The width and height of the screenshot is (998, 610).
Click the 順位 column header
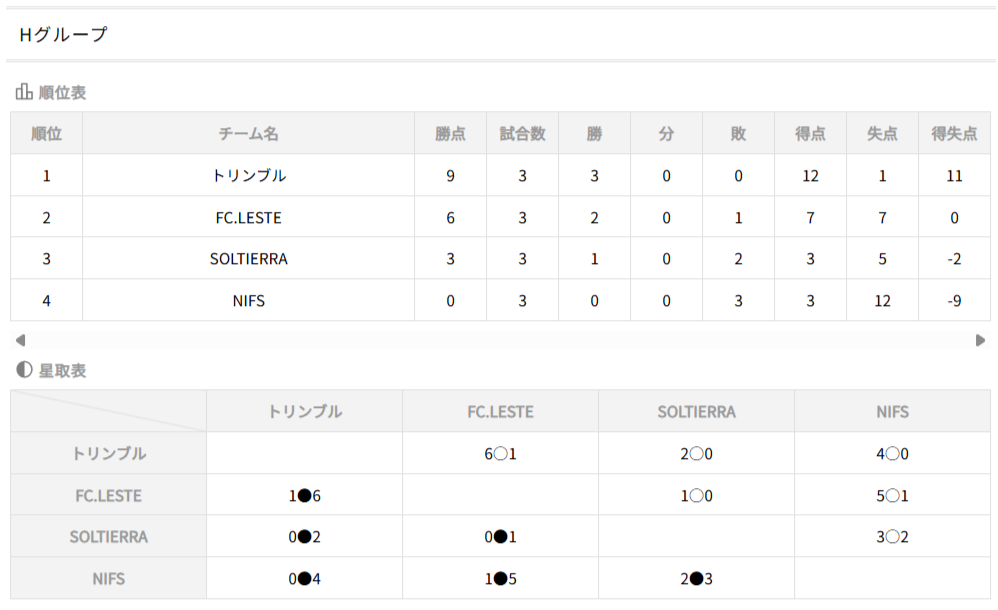[46, 133]
